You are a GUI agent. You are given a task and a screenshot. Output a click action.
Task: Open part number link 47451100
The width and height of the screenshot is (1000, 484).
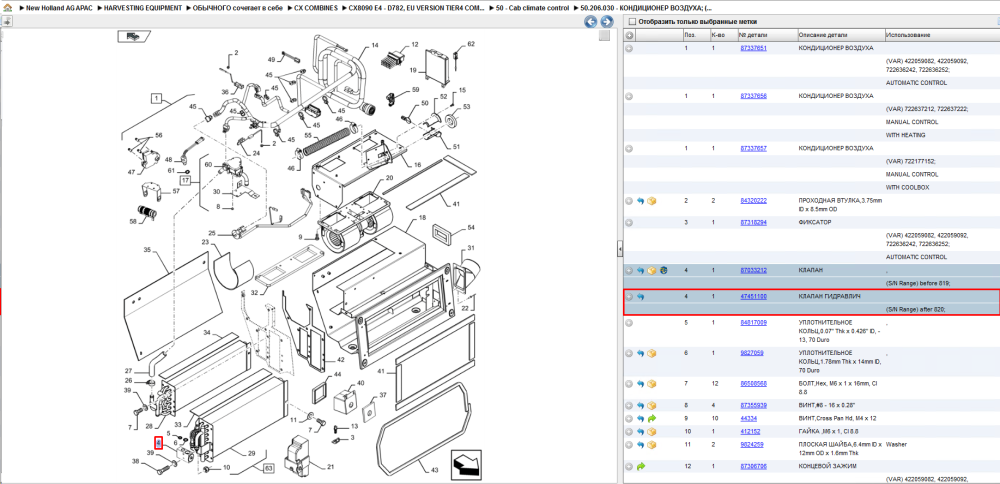click(753, 297)
